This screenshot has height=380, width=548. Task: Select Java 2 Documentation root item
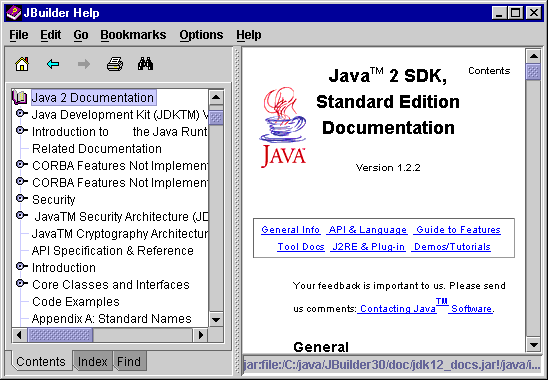[93, 98]
